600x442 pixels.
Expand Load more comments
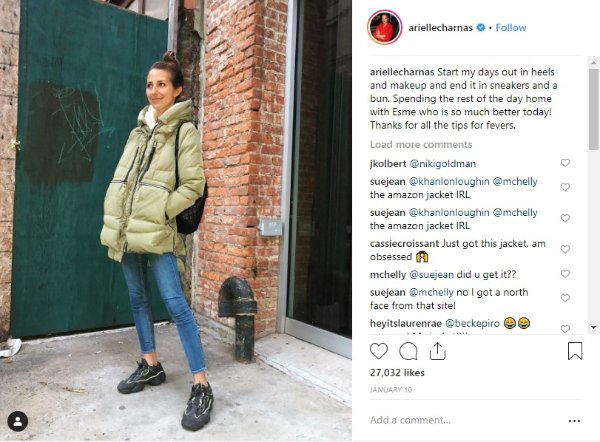point(421,144)
